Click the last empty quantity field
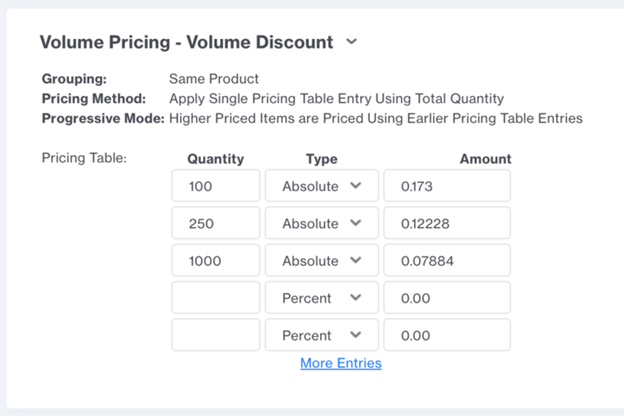Image resolution: width=624 pixels, height=416 pixels. (x=216, y=335)
